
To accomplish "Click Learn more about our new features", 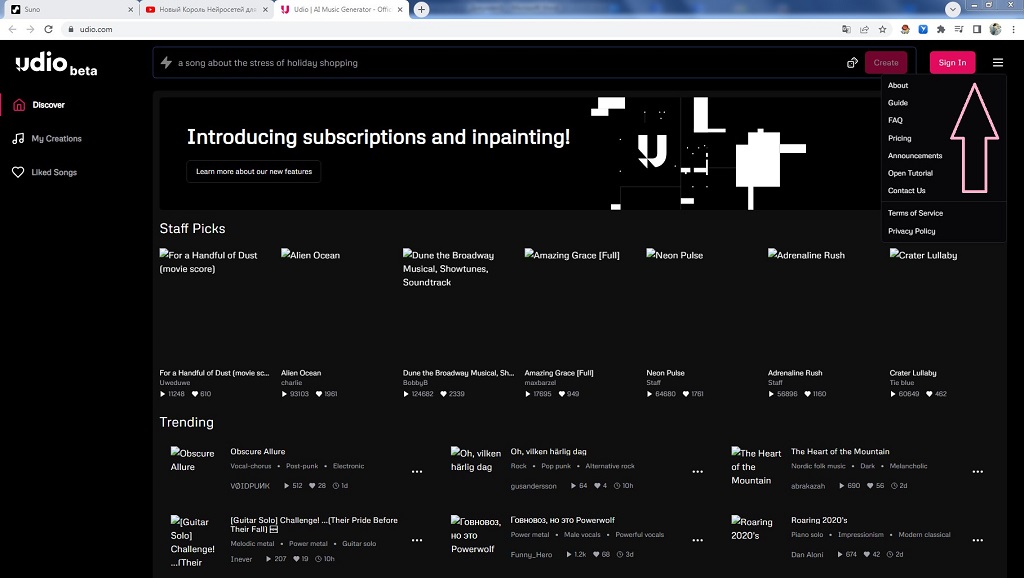I will pyautogui.click(x=254, y=171).
